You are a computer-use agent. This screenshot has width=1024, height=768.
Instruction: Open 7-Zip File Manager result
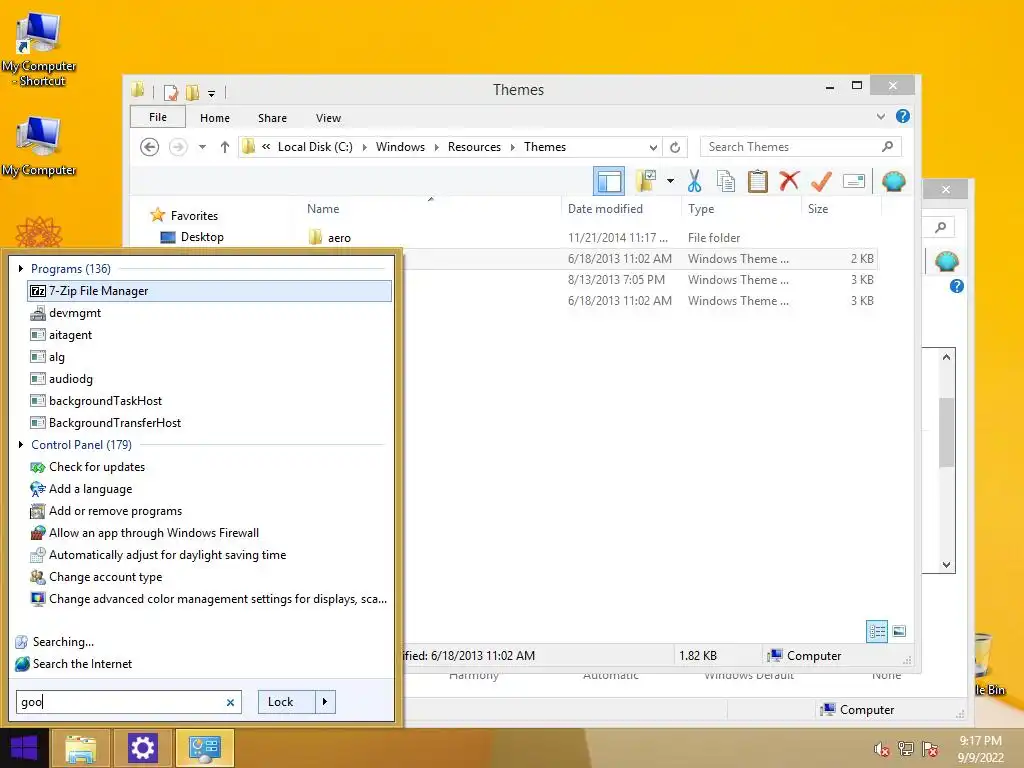[x=209, y=291]
